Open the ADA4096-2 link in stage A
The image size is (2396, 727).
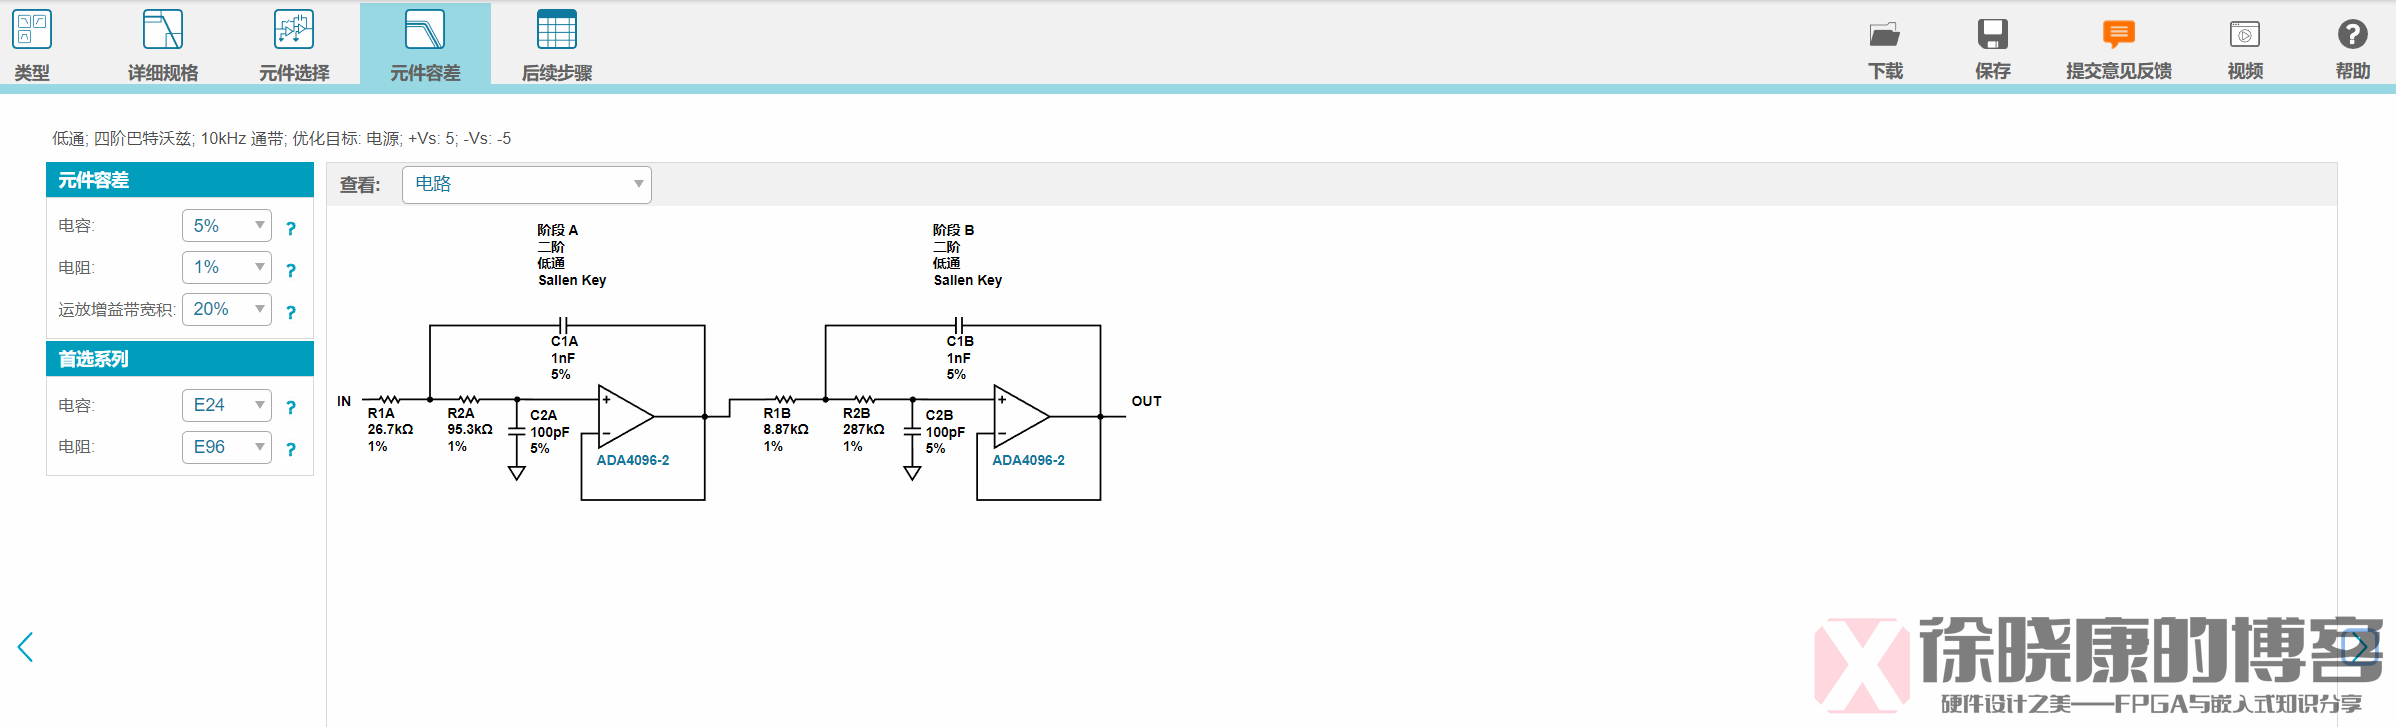click(633, 460)
